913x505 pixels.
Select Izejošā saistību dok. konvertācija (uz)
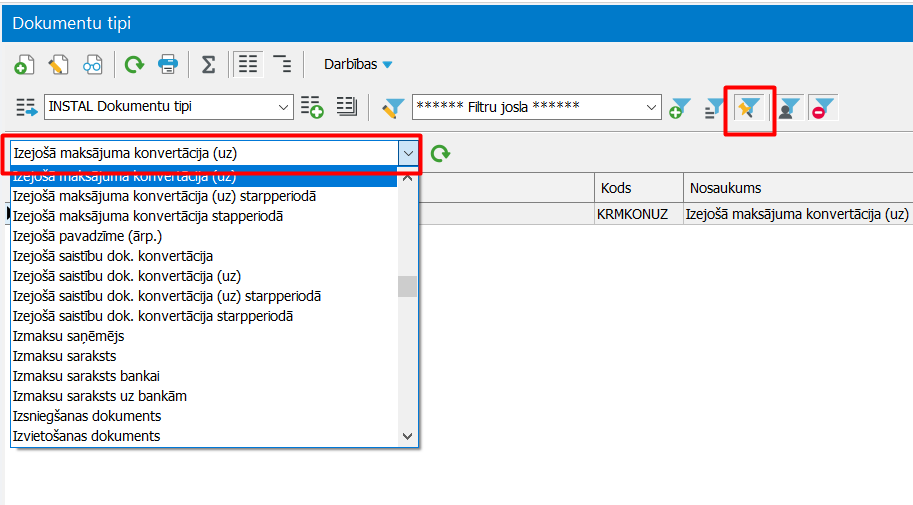coord(204,276)
